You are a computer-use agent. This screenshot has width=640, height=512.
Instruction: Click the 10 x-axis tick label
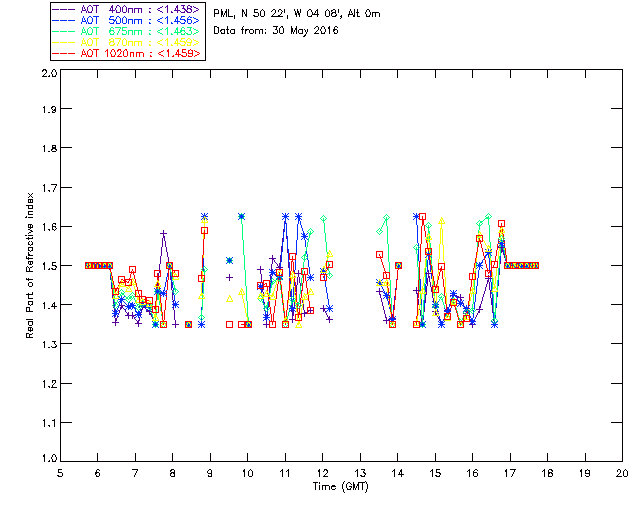pos(247,473)
